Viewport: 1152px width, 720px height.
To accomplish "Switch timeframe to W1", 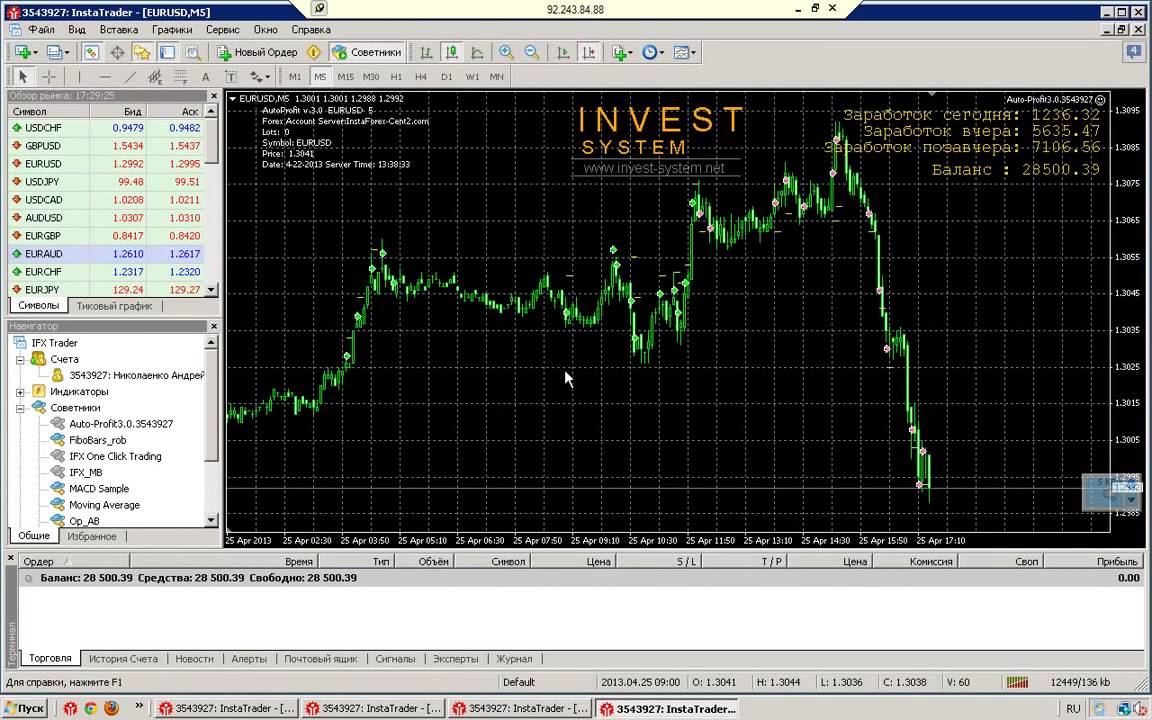I will click(x=472, y=76).
